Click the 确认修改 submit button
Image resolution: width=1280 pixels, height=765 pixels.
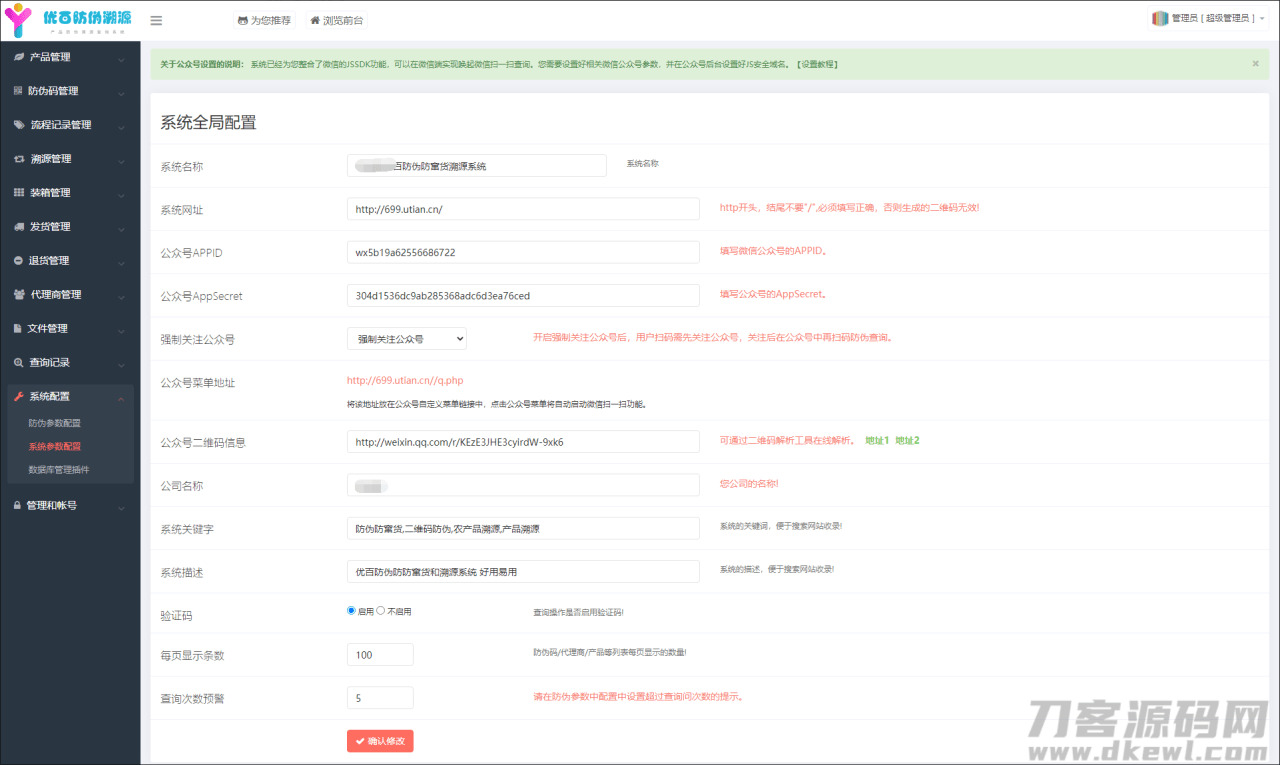380,741
